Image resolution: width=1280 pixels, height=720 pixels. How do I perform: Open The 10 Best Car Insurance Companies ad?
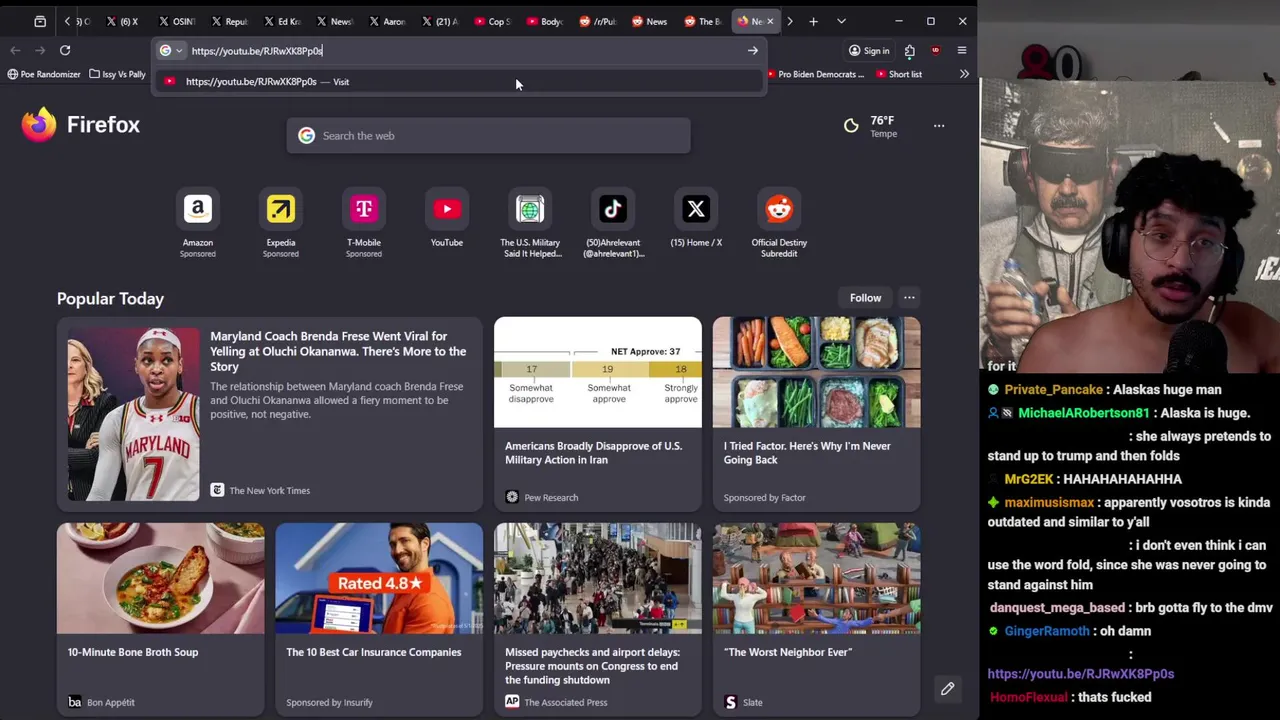tap(379, 619)
